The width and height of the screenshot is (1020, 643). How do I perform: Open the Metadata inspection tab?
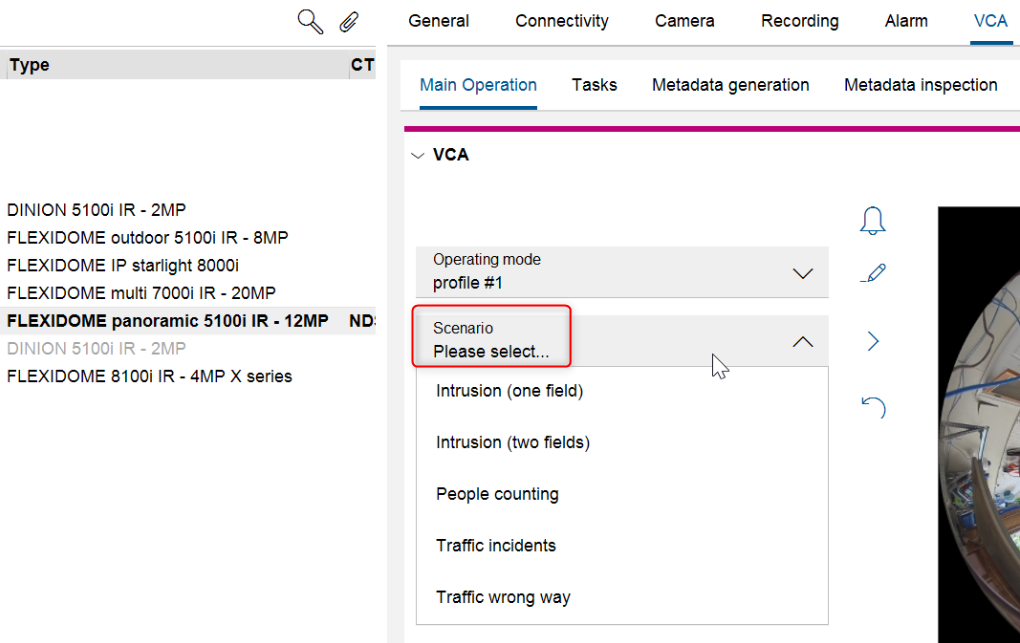click(x=920, y=85)
